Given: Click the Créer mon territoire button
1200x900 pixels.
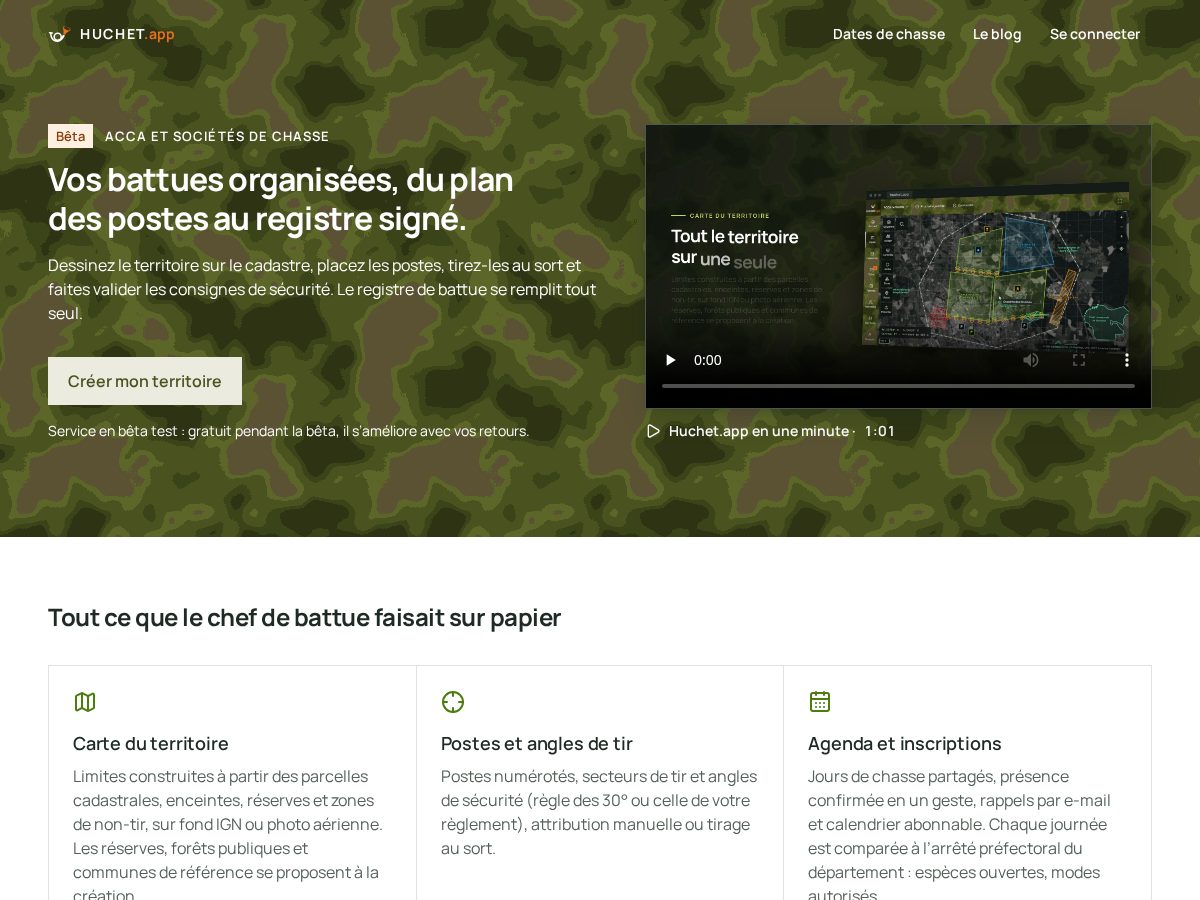Looking at the screenshot, I should [145, 381].
